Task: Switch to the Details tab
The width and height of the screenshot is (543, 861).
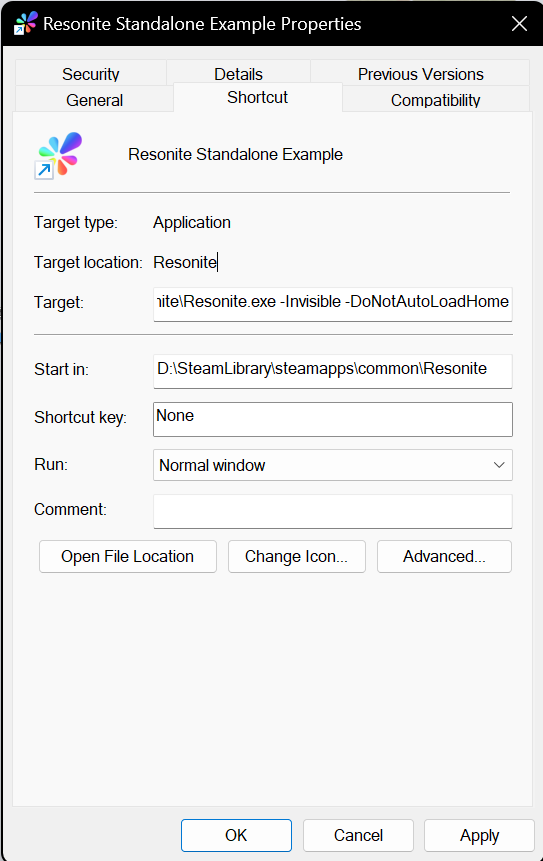Action: point(238,74)
